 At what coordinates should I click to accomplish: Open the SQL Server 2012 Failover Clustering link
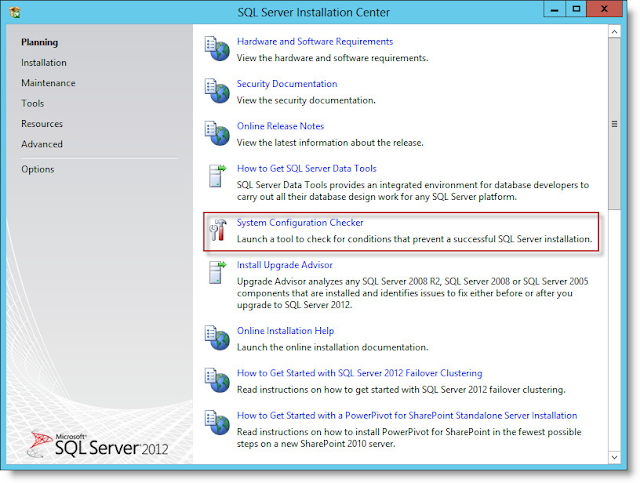point(360,373)
